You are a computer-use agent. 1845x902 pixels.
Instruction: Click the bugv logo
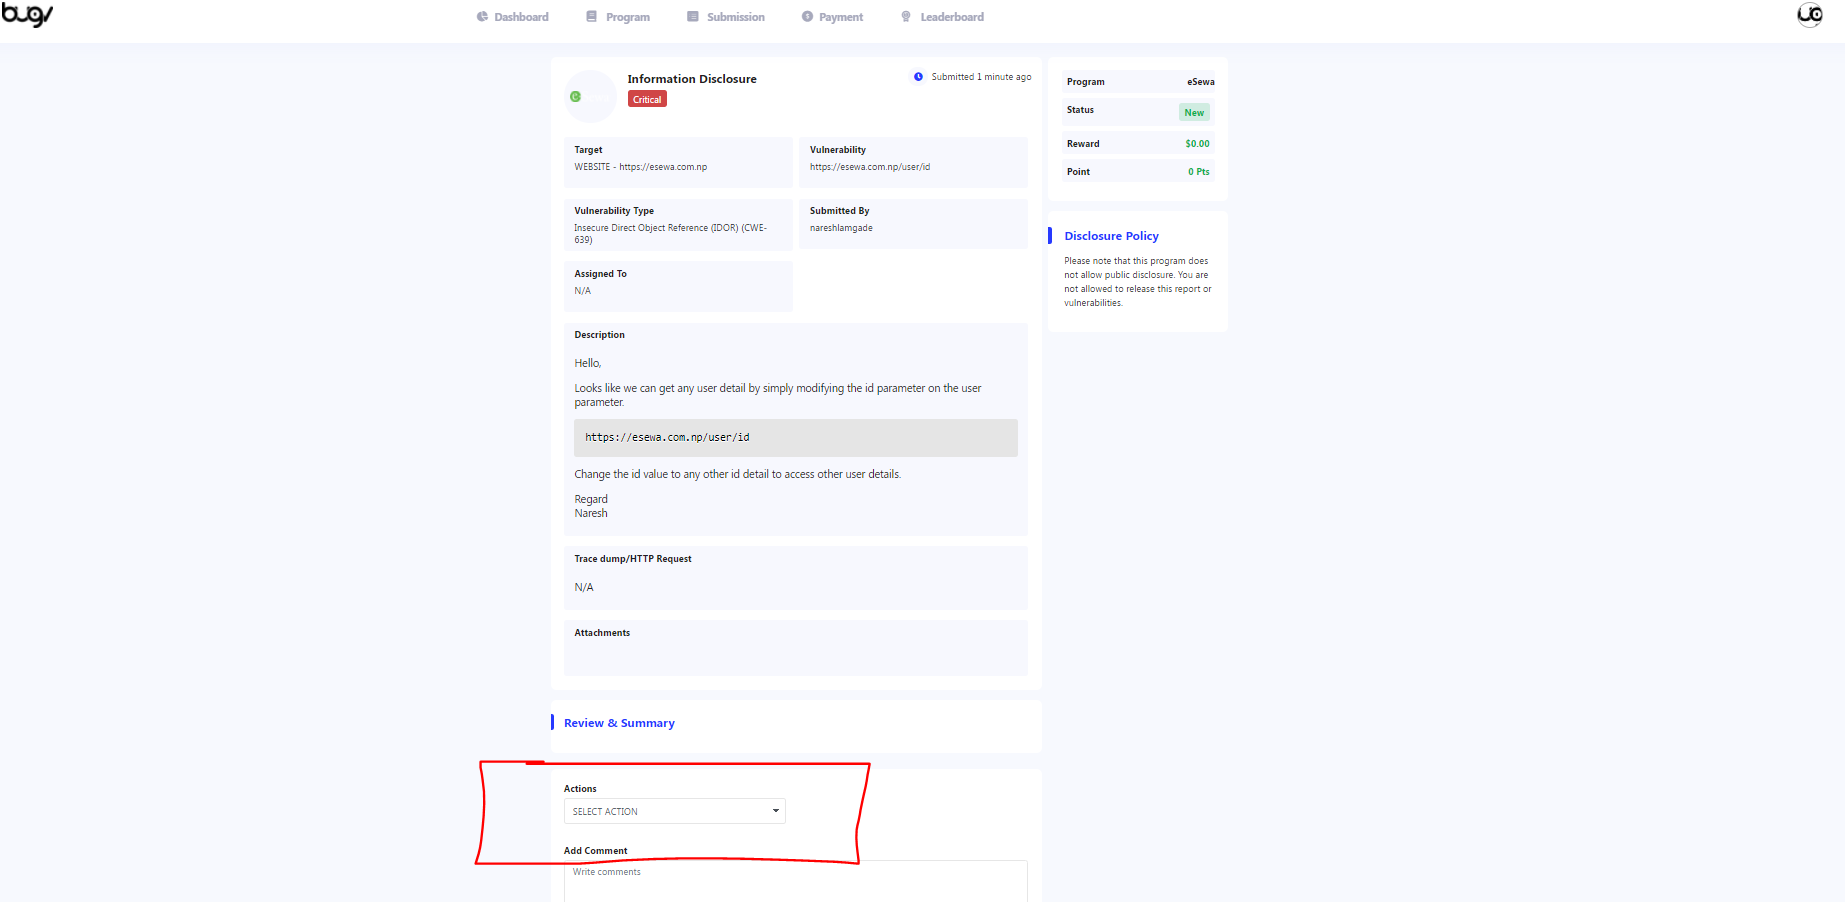click(27, 15)
